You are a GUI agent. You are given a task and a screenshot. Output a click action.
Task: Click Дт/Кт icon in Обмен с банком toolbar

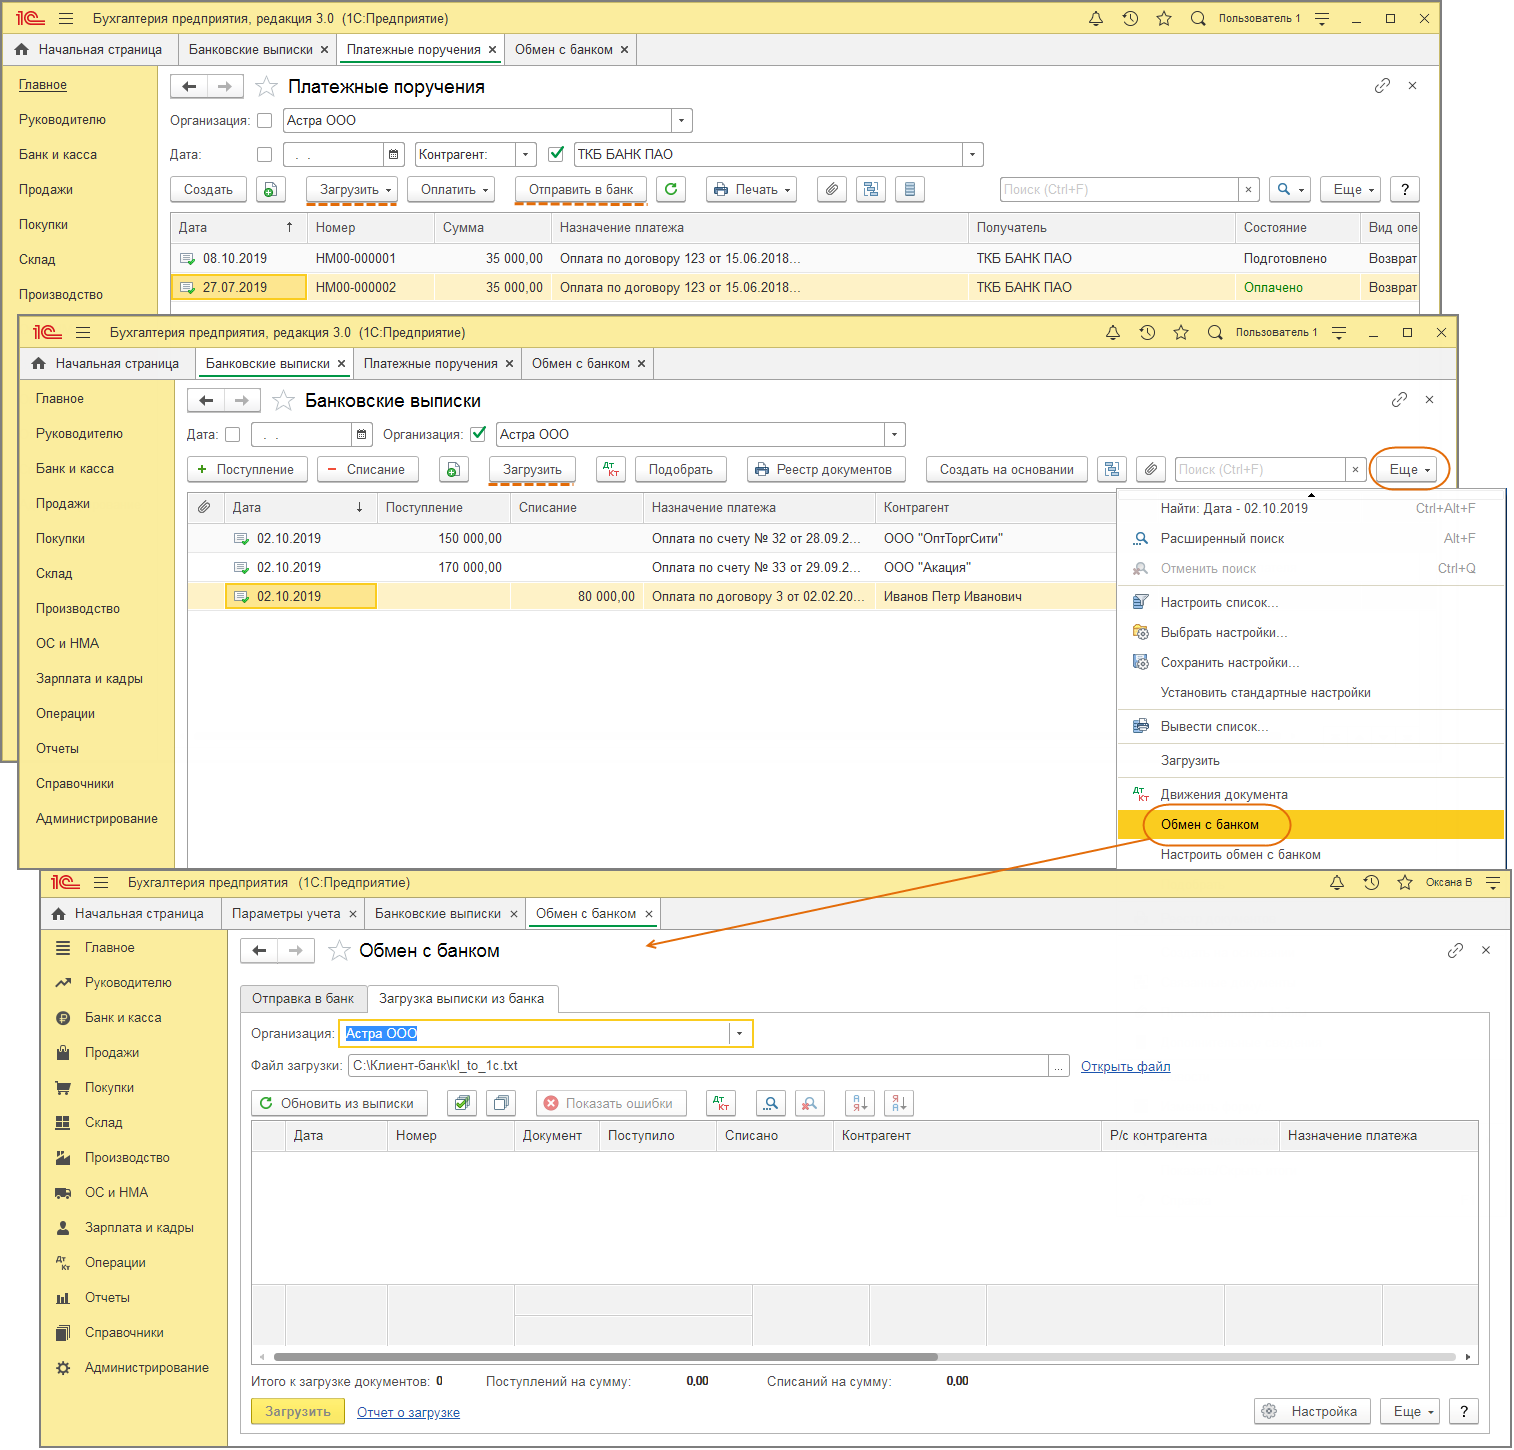(x=720, y=1103)
